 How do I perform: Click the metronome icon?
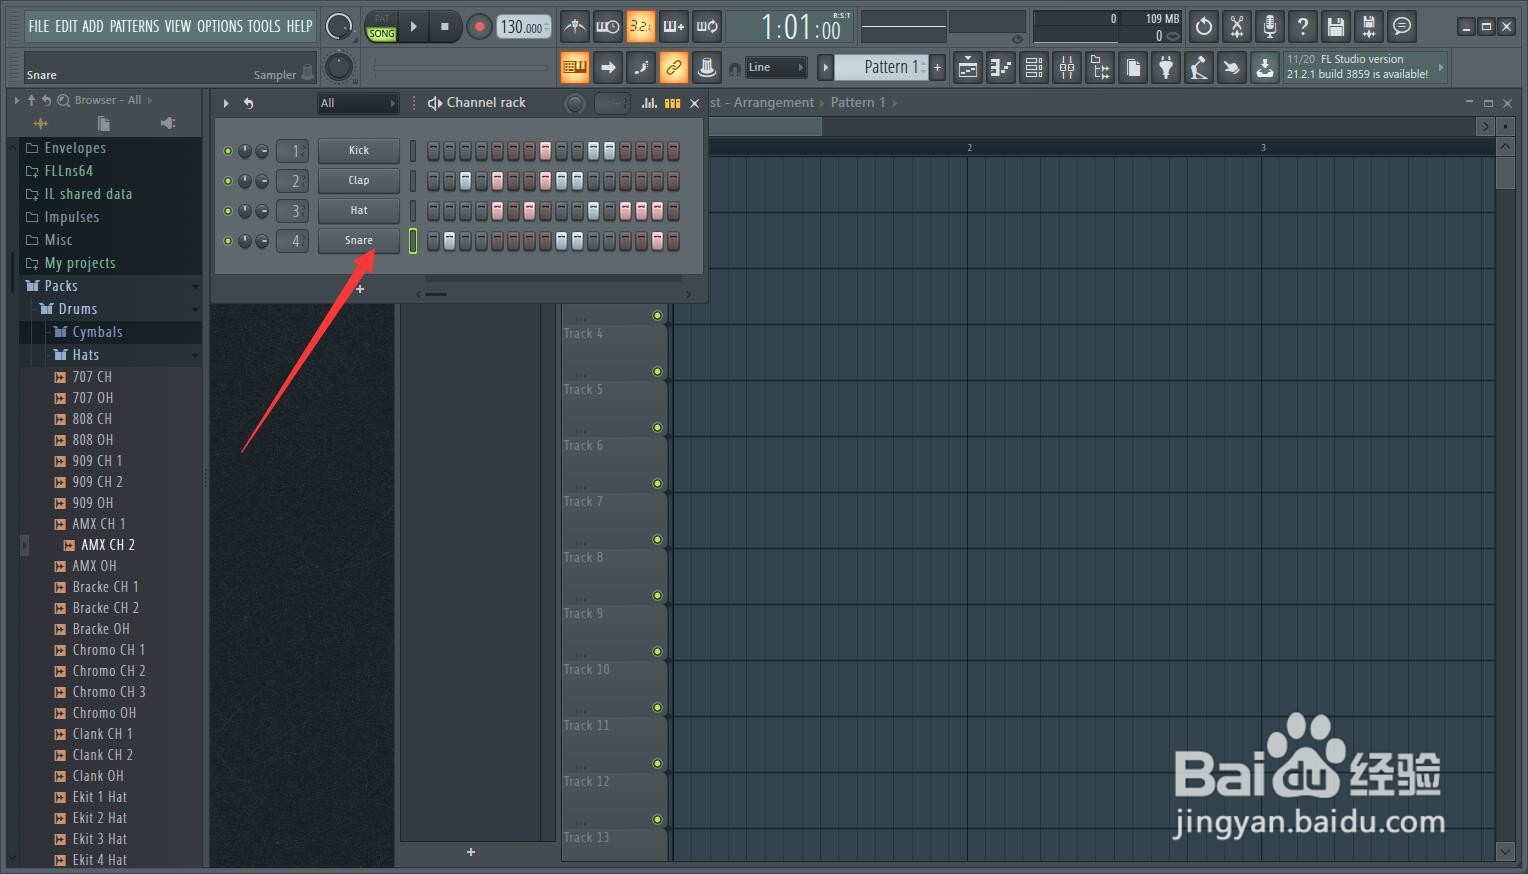click(574, 26)
